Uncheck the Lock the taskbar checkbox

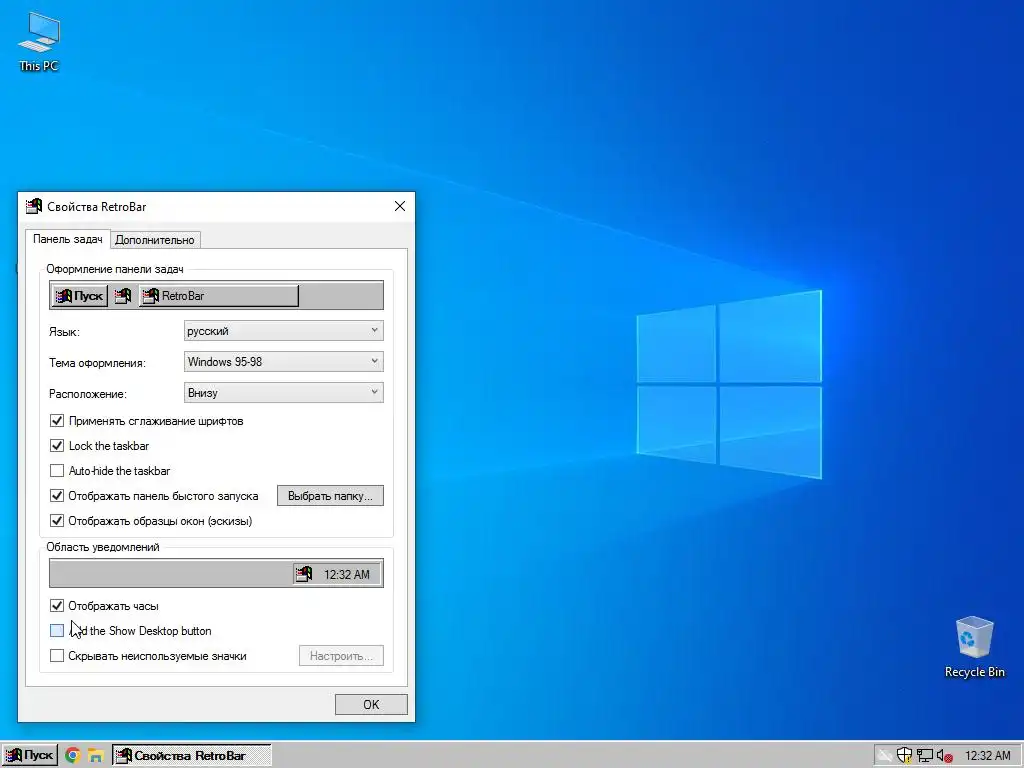coord(57,446)
